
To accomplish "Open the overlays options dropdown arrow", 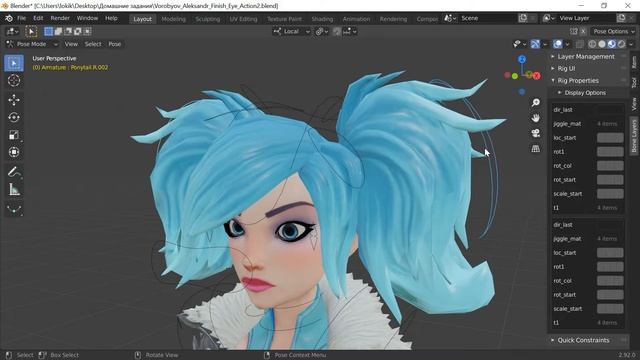I will (x=567, y=44).
